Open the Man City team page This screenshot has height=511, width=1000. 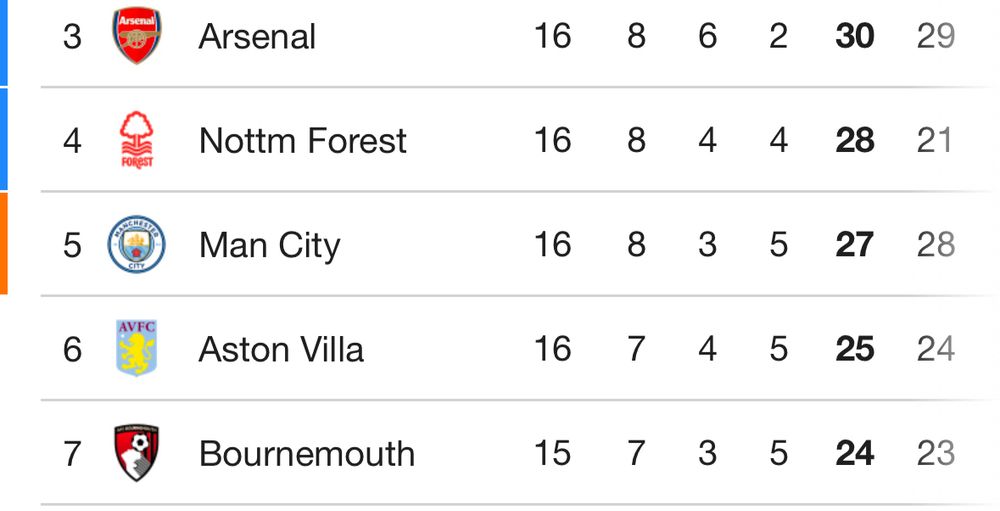(x=270, y=246)
